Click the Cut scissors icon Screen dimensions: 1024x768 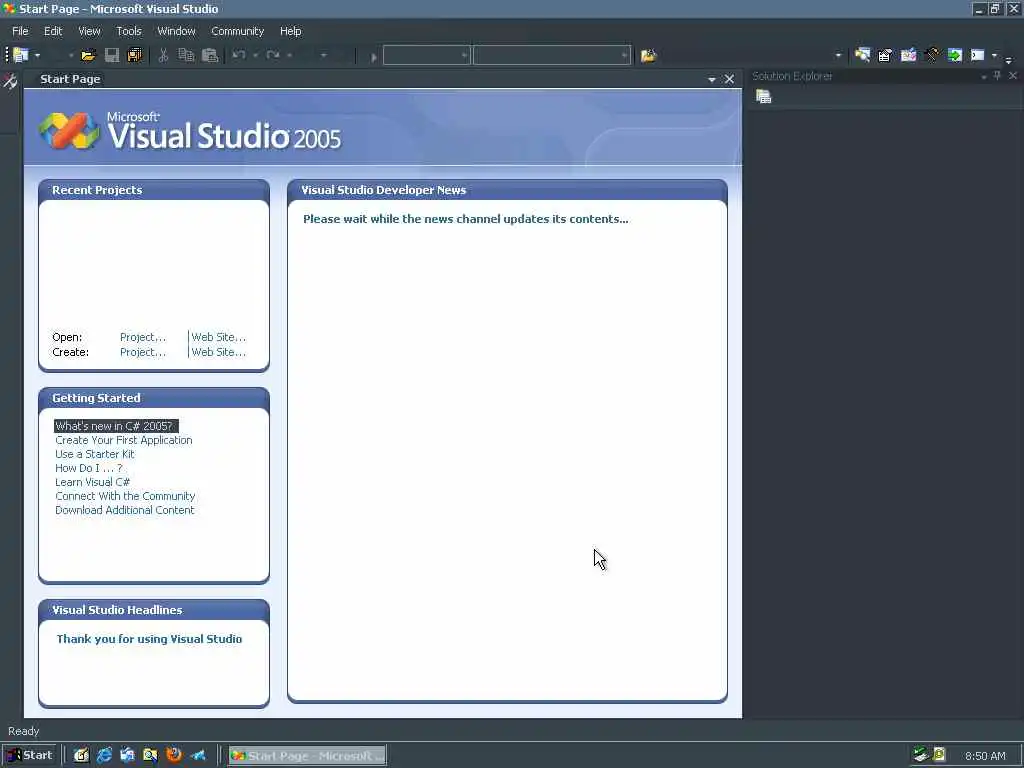pos(163,56)
